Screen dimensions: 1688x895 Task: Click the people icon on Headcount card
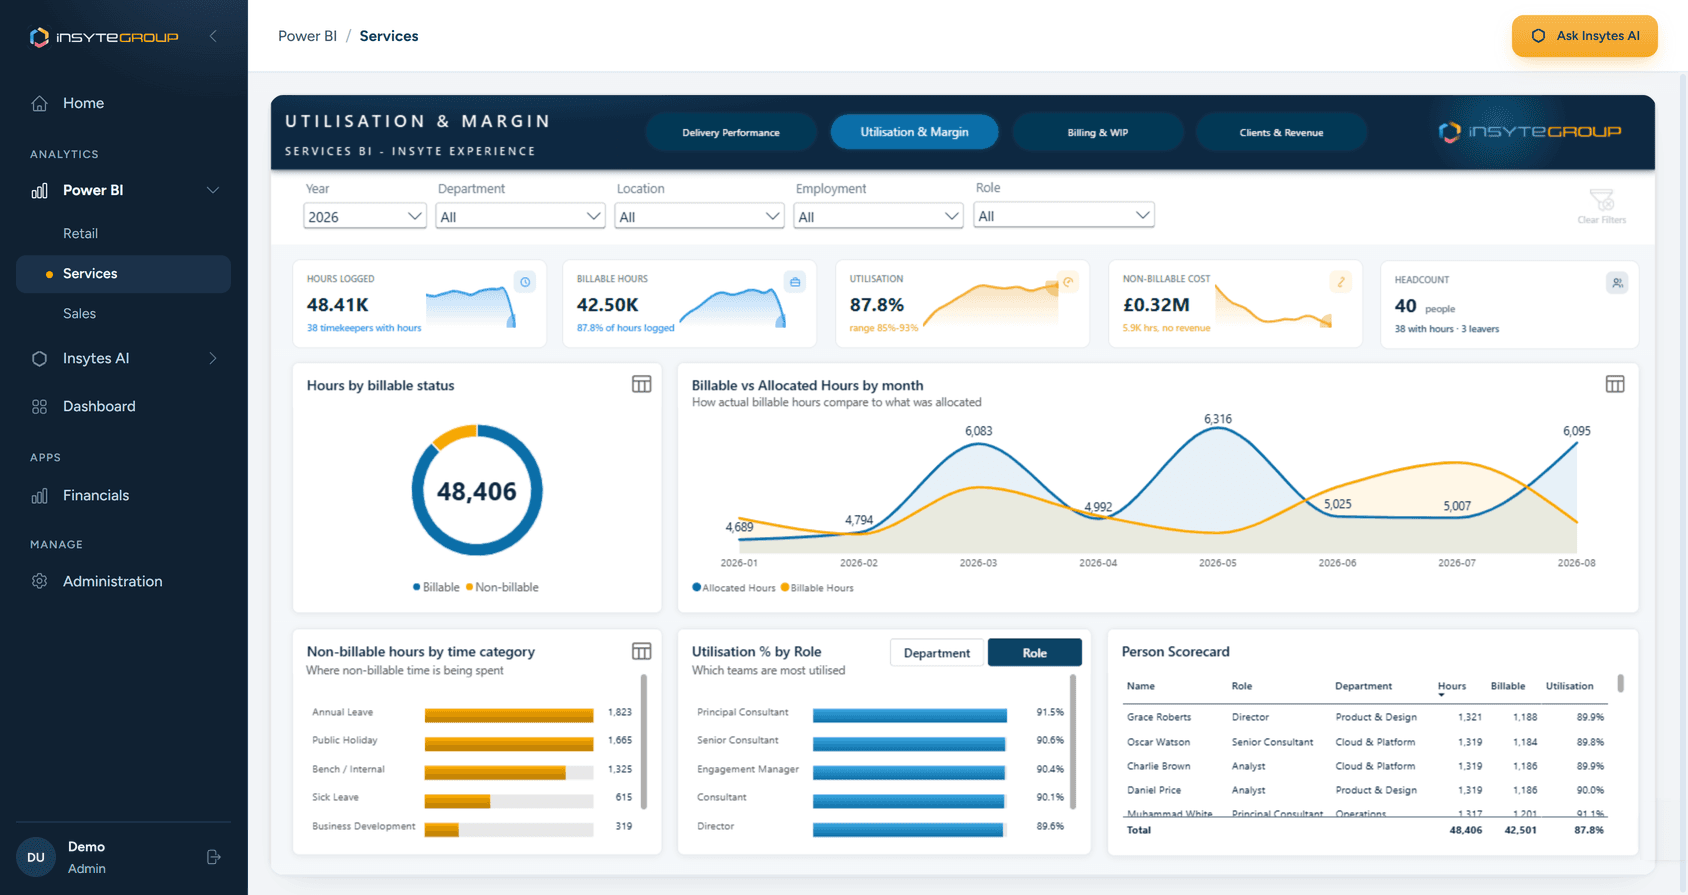pyautogui.click(x=1617, y=283)
